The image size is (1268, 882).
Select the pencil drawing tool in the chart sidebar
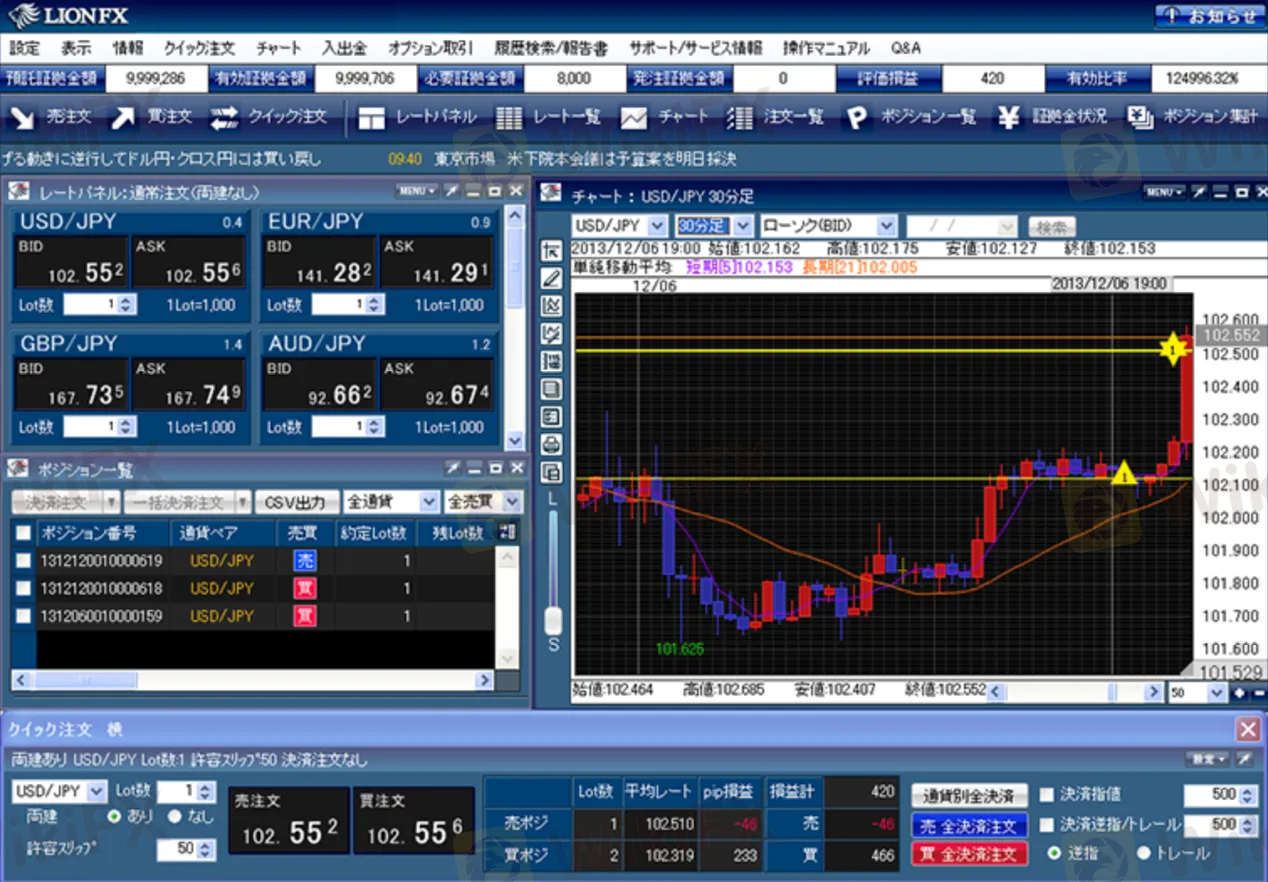point(551,278)
